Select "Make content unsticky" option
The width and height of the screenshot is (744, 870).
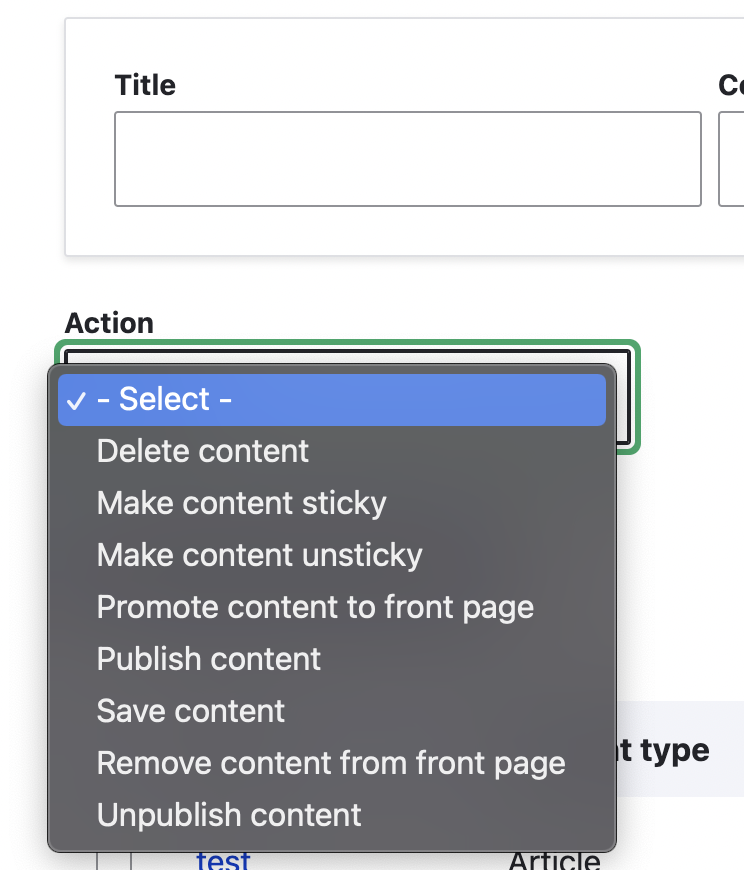259,555
